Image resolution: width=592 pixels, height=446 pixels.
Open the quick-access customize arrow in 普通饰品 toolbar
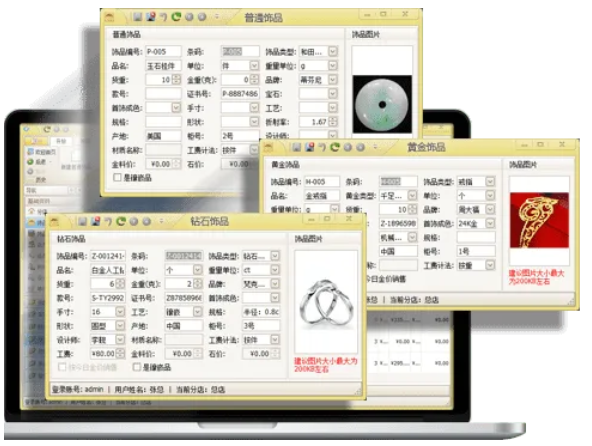(217, 17)
